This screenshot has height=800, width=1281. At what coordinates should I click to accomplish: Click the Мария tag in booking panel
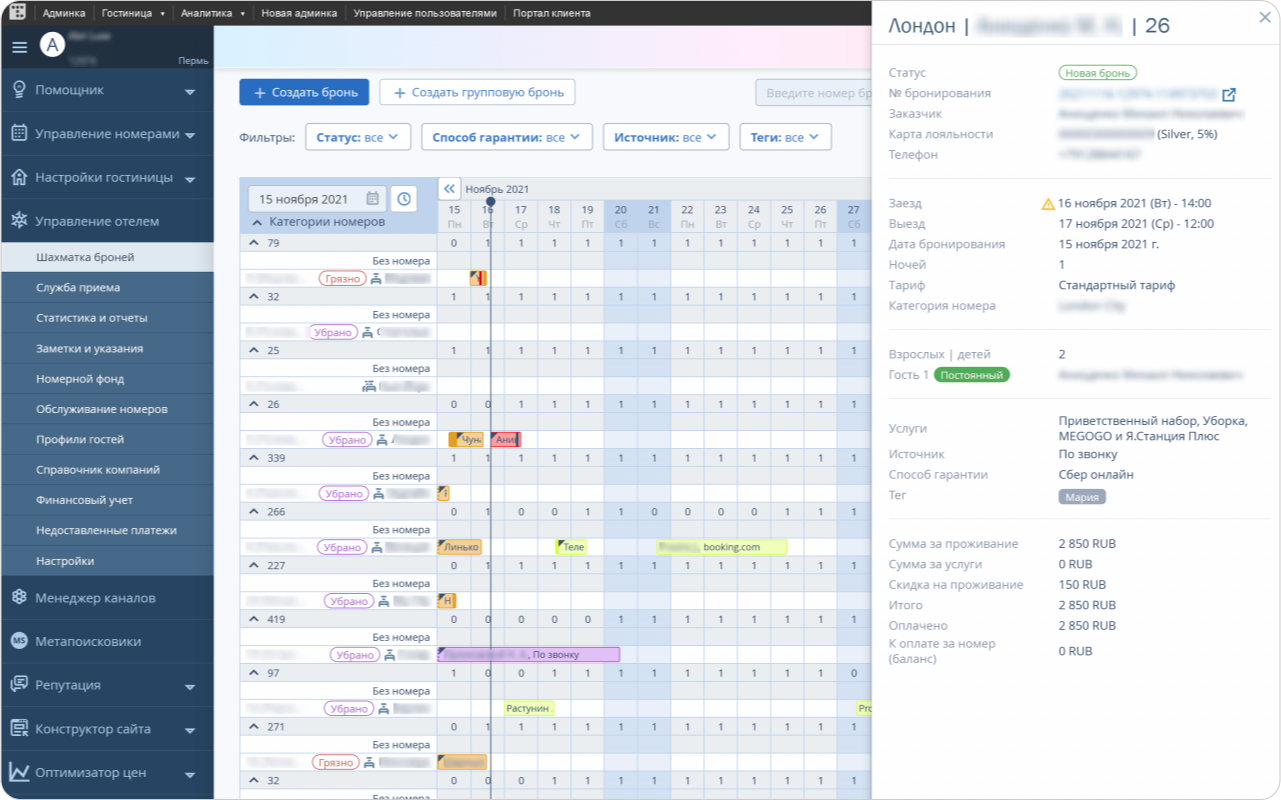tap(1082, 497)
